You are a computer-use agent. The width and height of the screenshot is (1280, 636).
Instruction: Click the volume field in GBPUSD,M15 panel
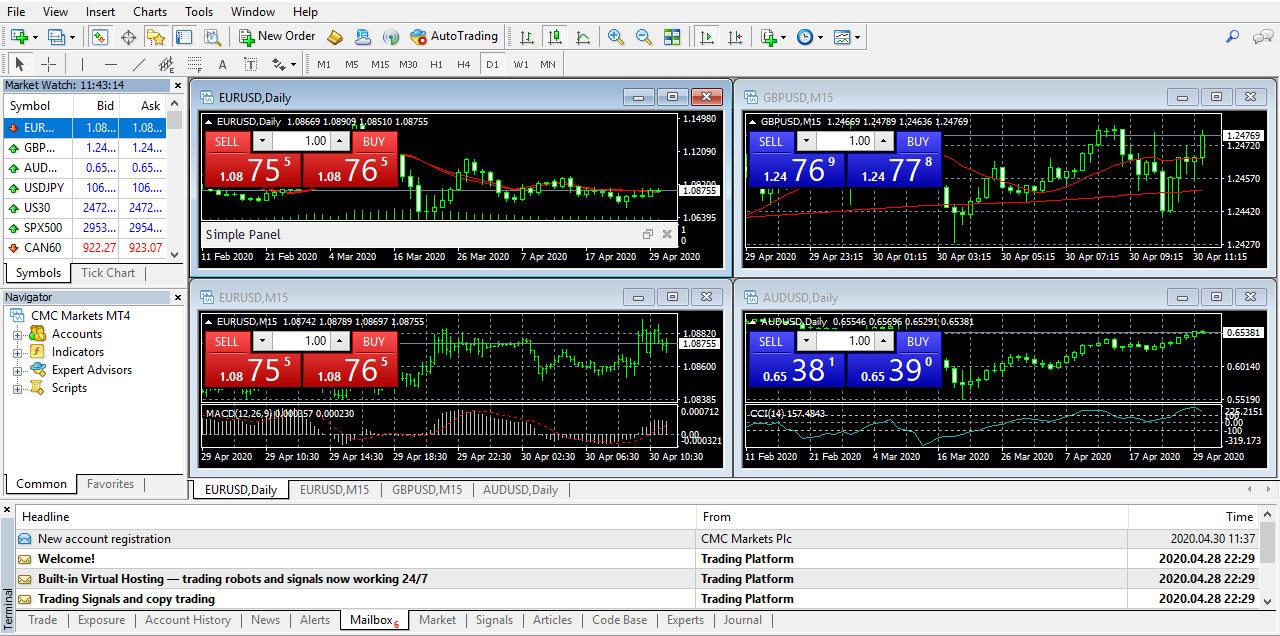[x=845, y=142]
